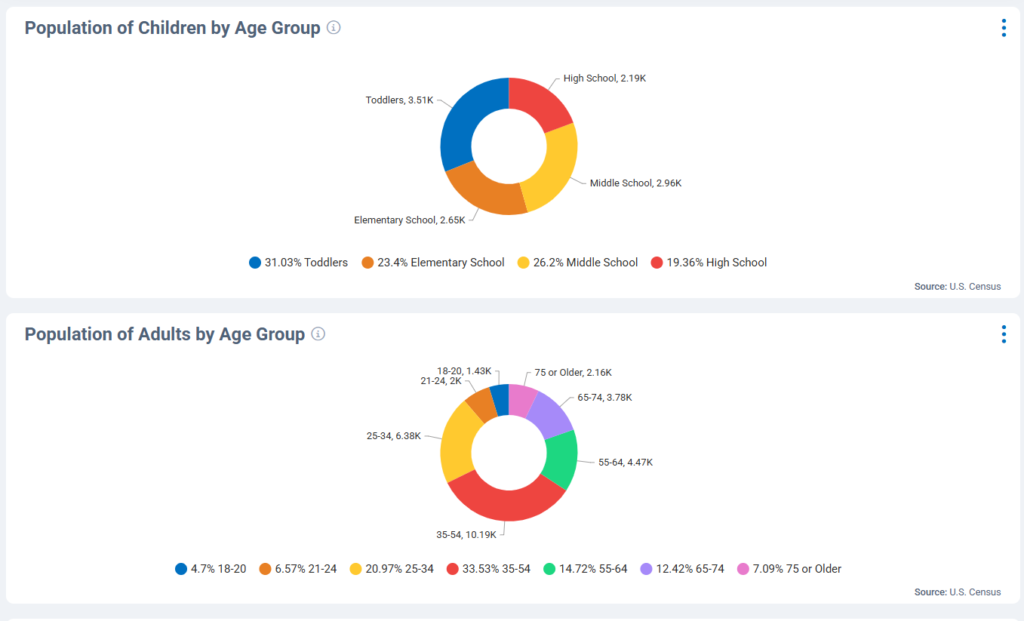Open three-dot menu for Adults by Age Group chart
1024x621 pixels.
1003,334
